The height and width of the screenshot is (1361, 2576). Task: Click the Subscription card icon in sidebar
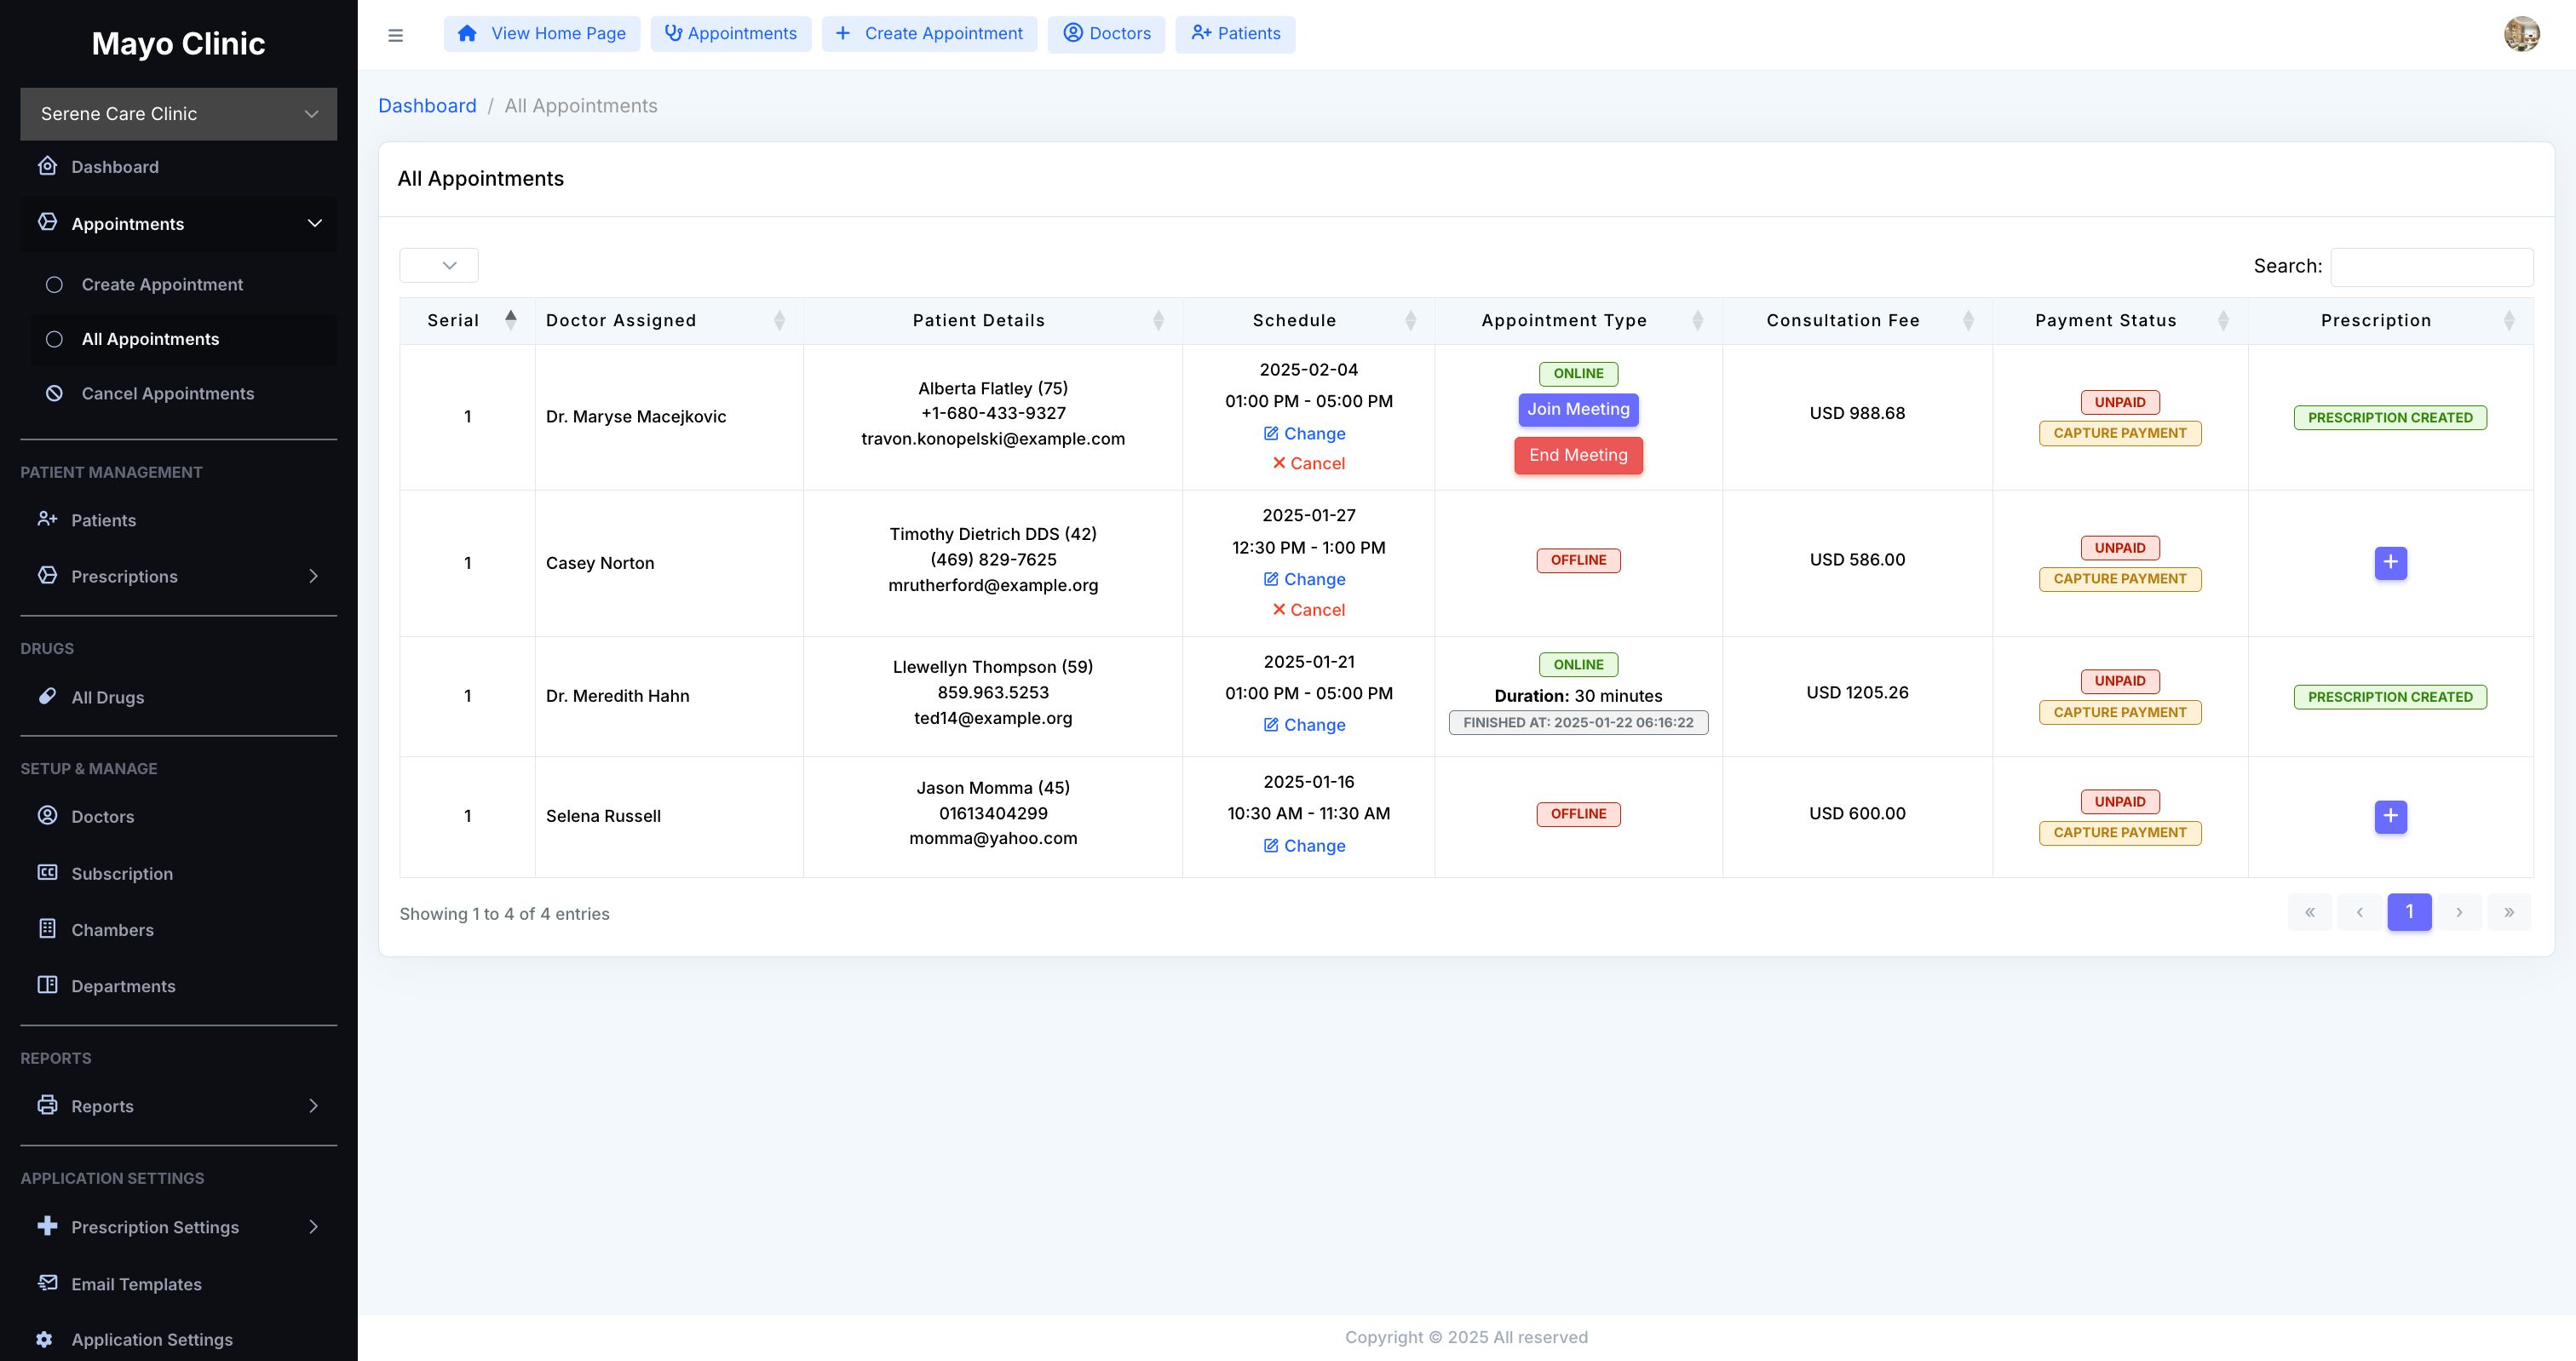tap(47, 872)
